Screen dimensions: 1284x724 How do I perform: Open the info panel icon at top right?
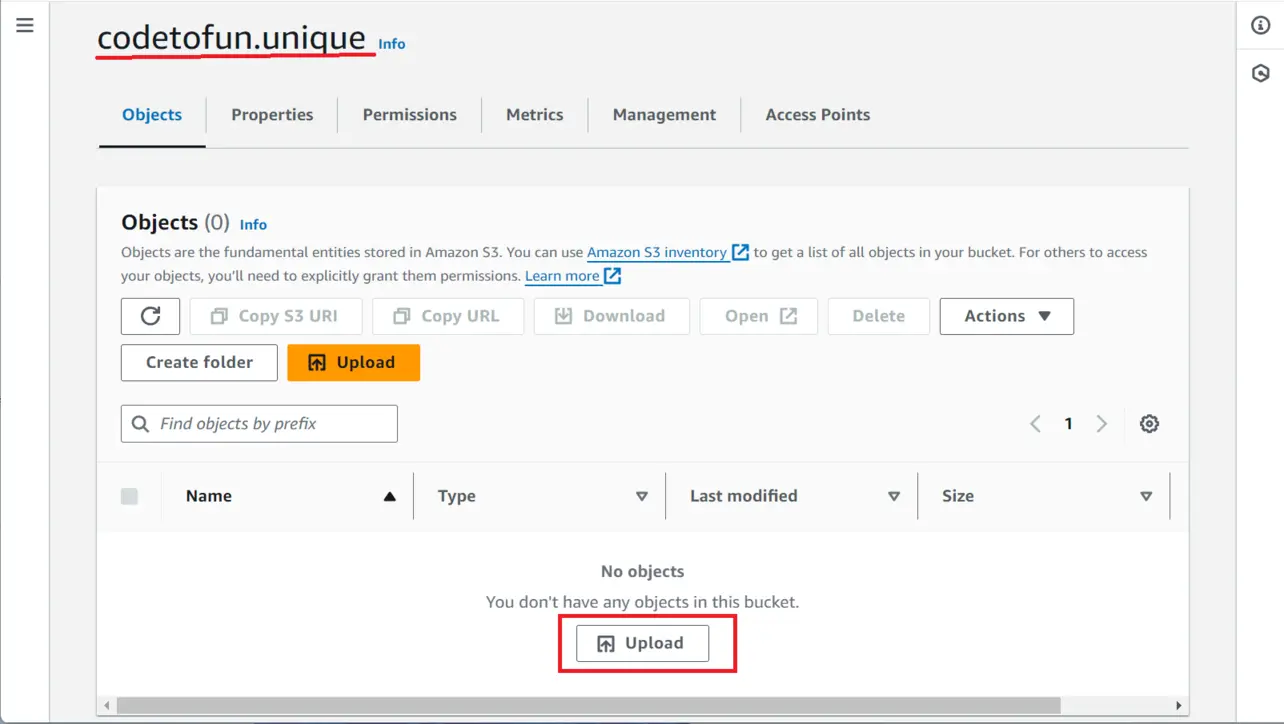click(1260, 26)
